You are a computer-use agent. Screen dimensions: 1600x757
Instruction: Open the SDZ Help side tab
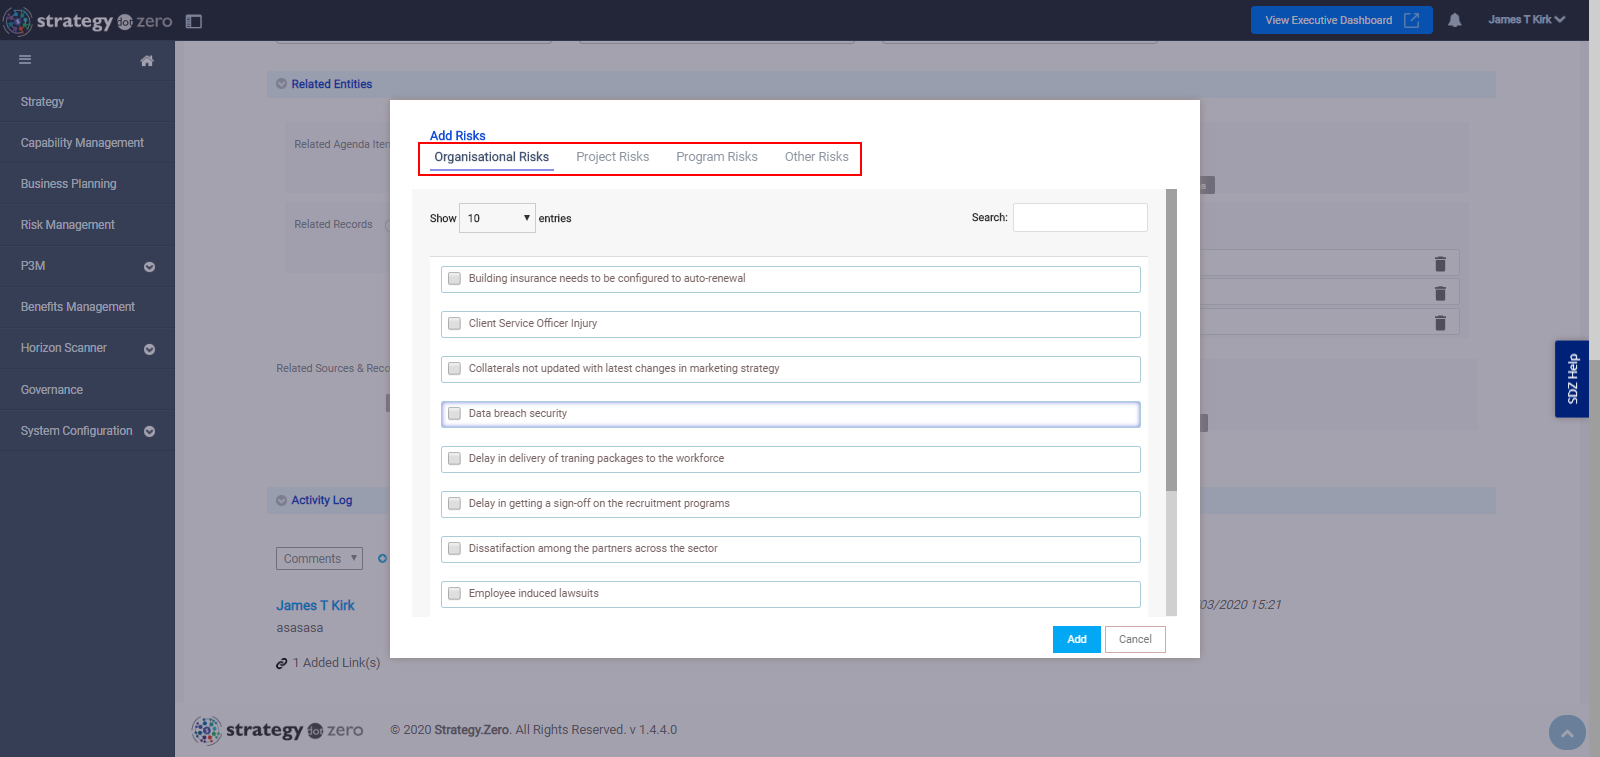coord(1572,379)
